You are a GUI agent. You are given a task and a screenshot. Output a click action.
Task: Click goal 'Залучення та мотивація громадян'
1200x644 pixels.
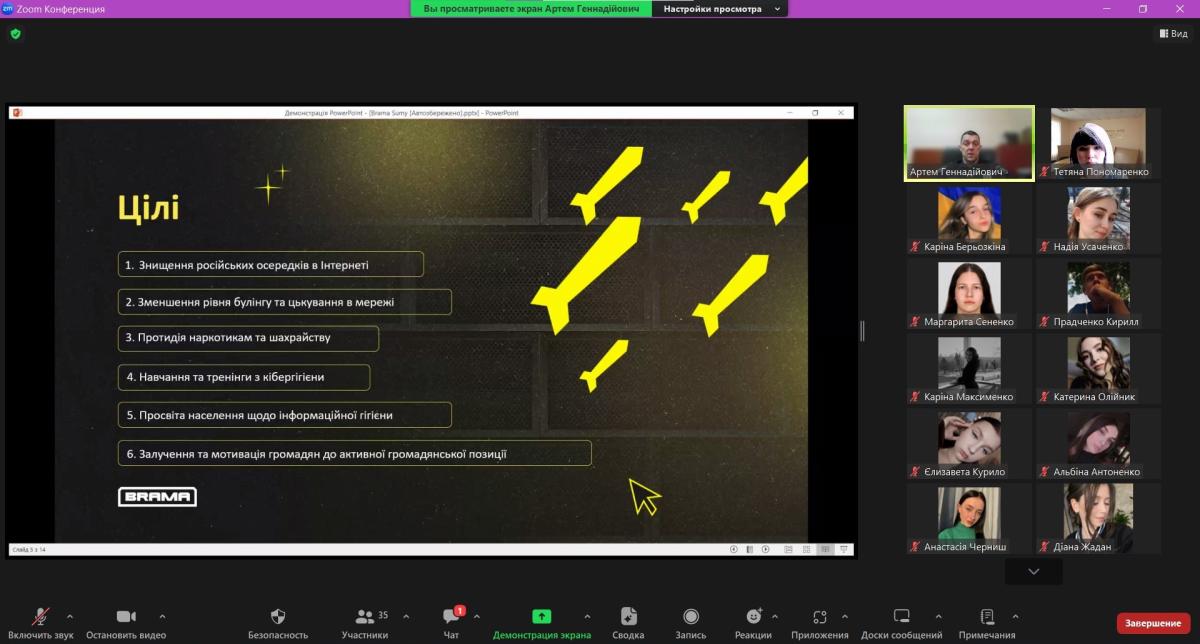355,453
